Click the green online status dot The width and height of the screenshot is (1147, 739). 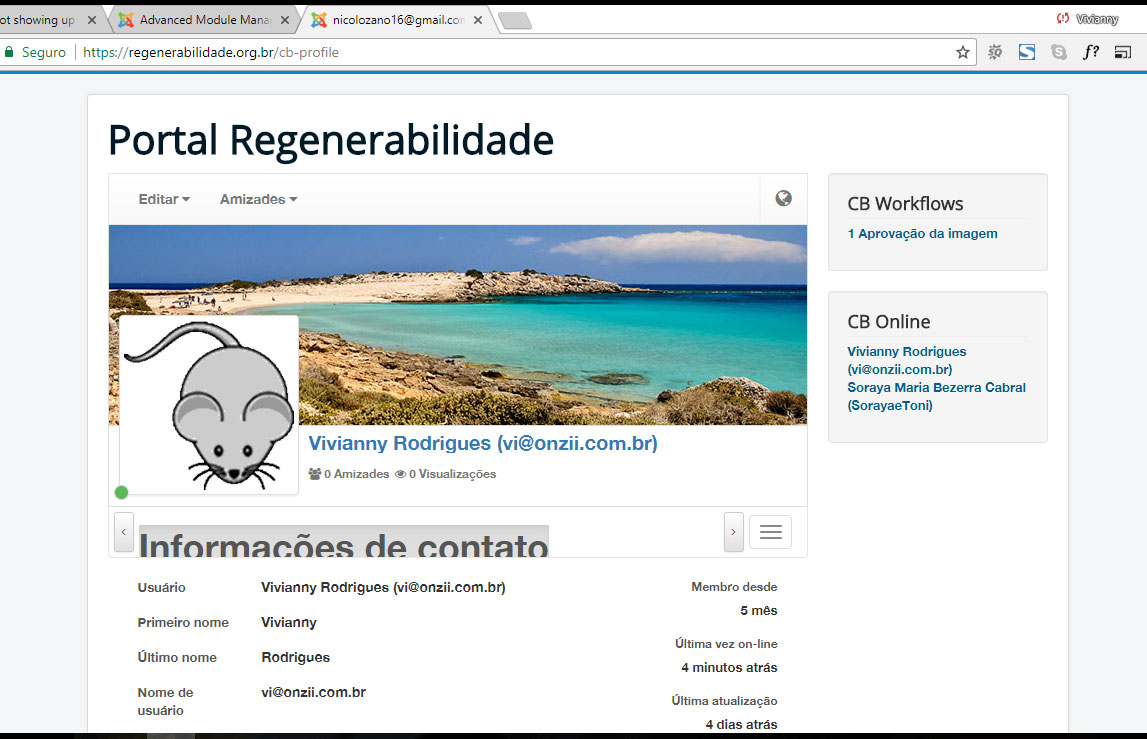coord(121,492)
